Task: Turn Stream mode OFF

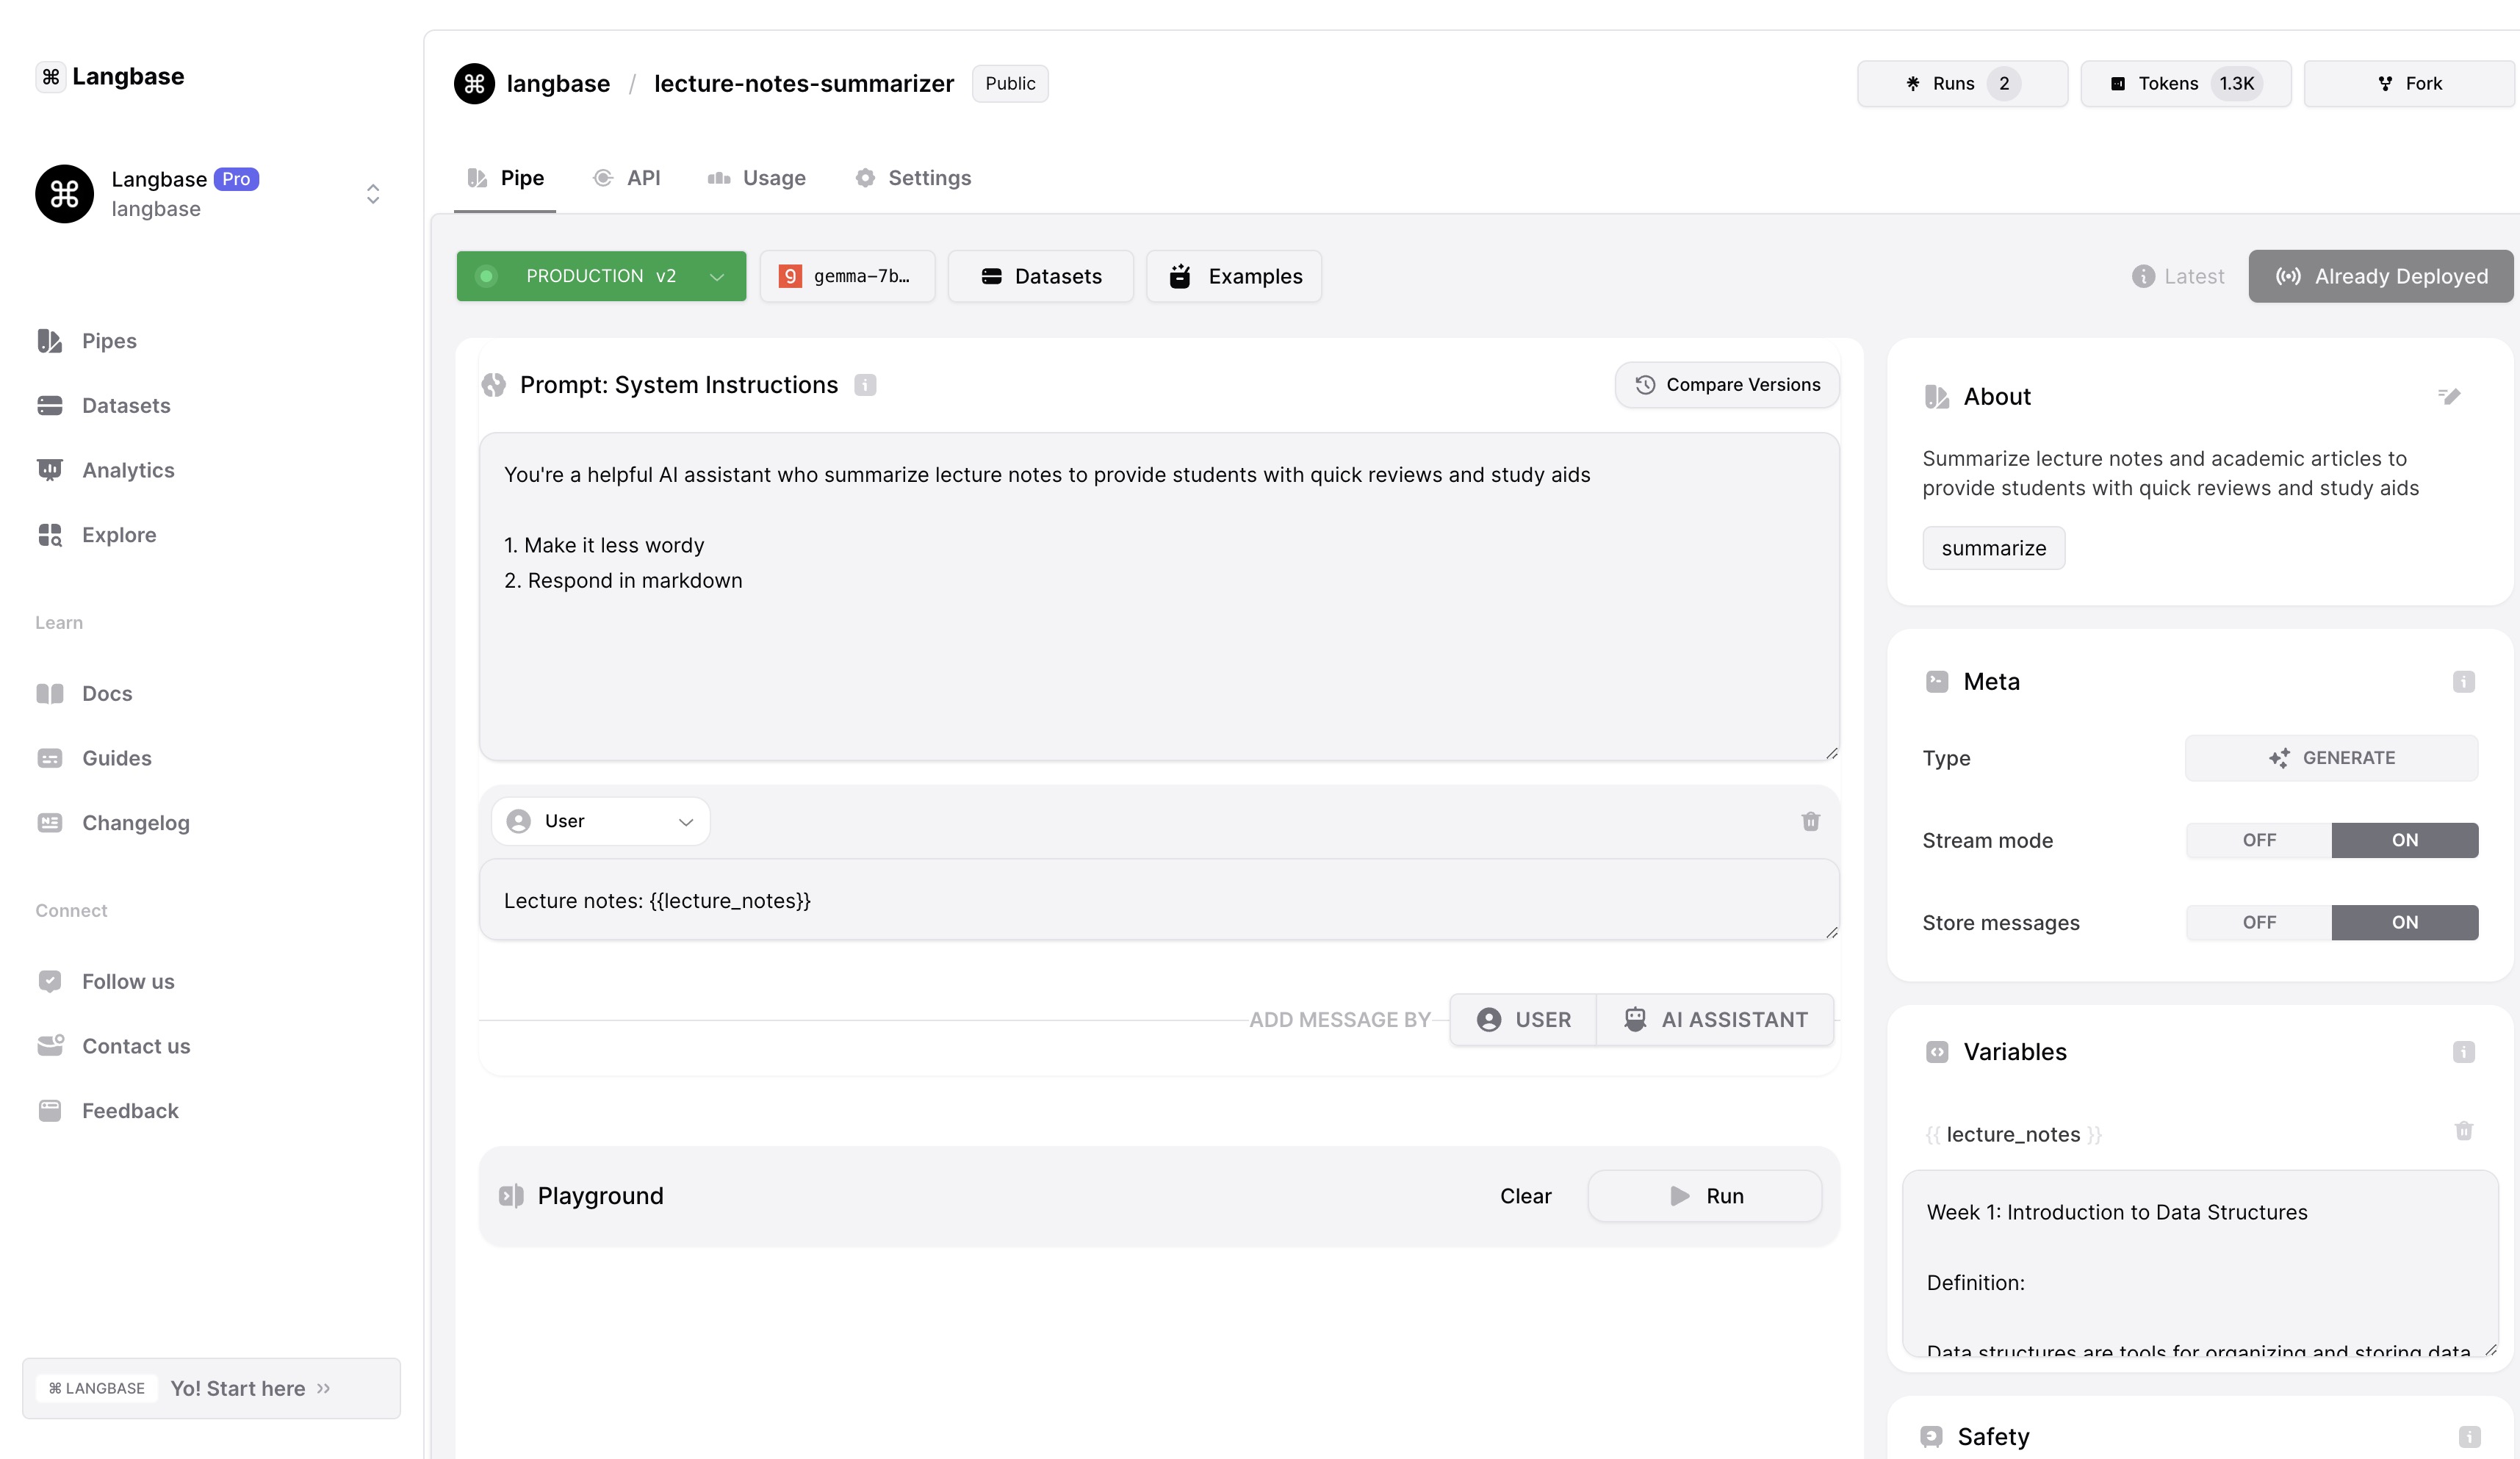Action: tap(2258, 840)
